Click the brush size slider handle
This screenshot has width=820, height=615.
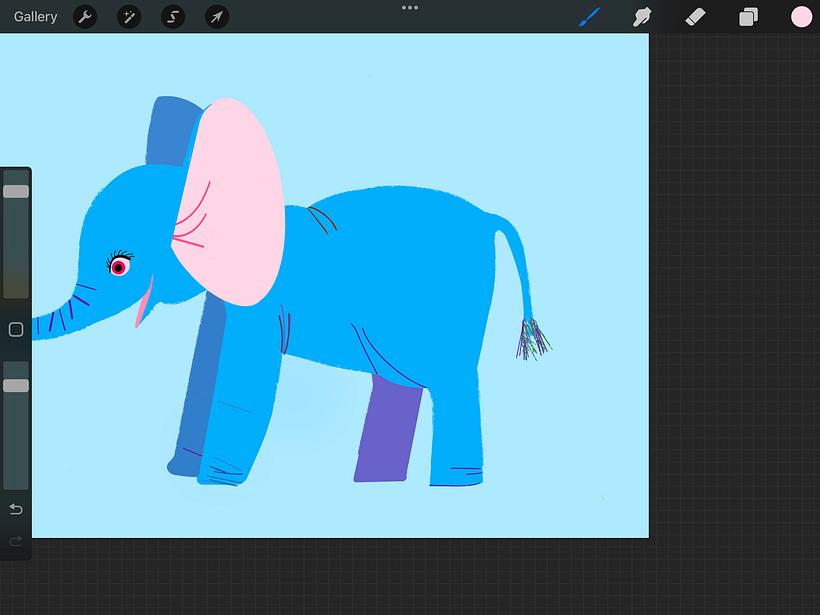(16, 191)
